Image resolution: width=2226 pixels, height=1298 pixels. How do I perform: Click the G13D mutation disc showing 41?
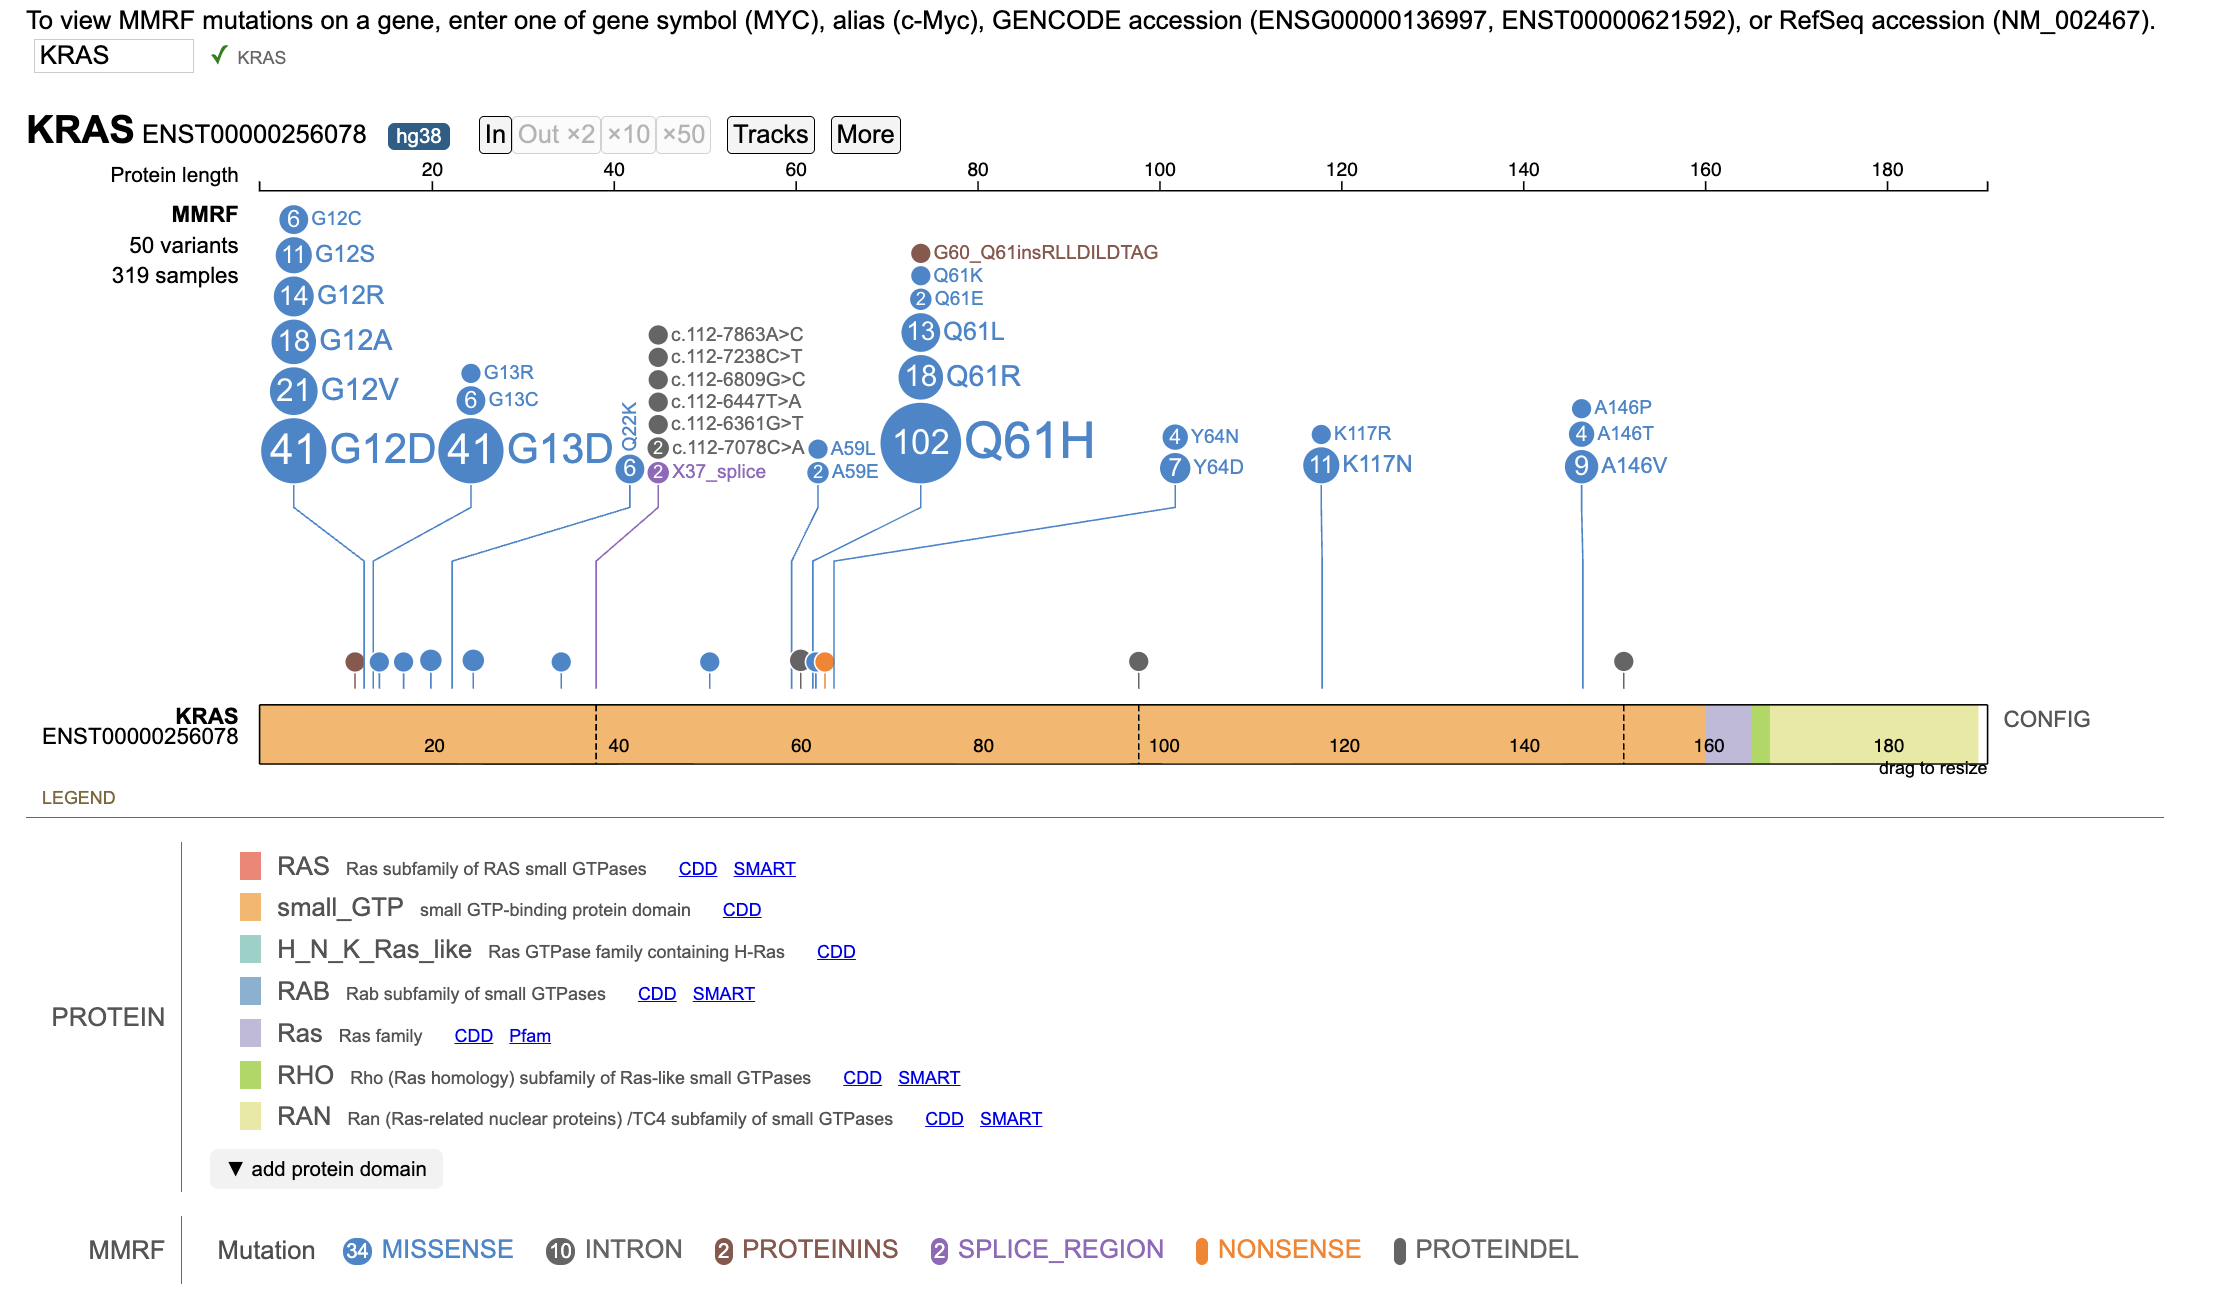pos(470,450)
